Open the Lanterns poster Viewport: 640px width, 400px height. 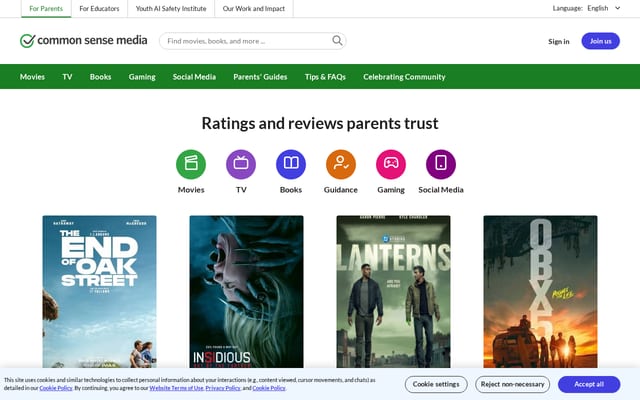coord(393,292)
